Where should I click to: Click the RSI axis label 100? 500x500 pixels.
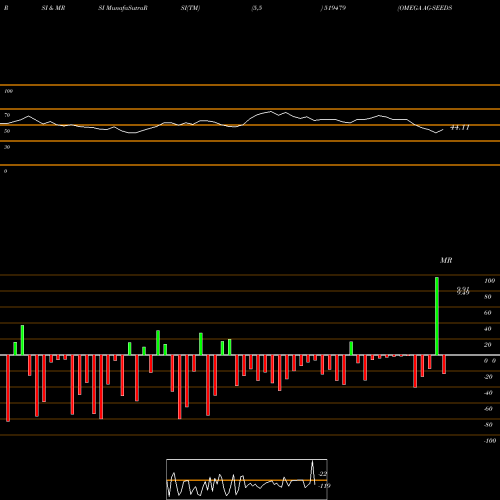[8, 91]
